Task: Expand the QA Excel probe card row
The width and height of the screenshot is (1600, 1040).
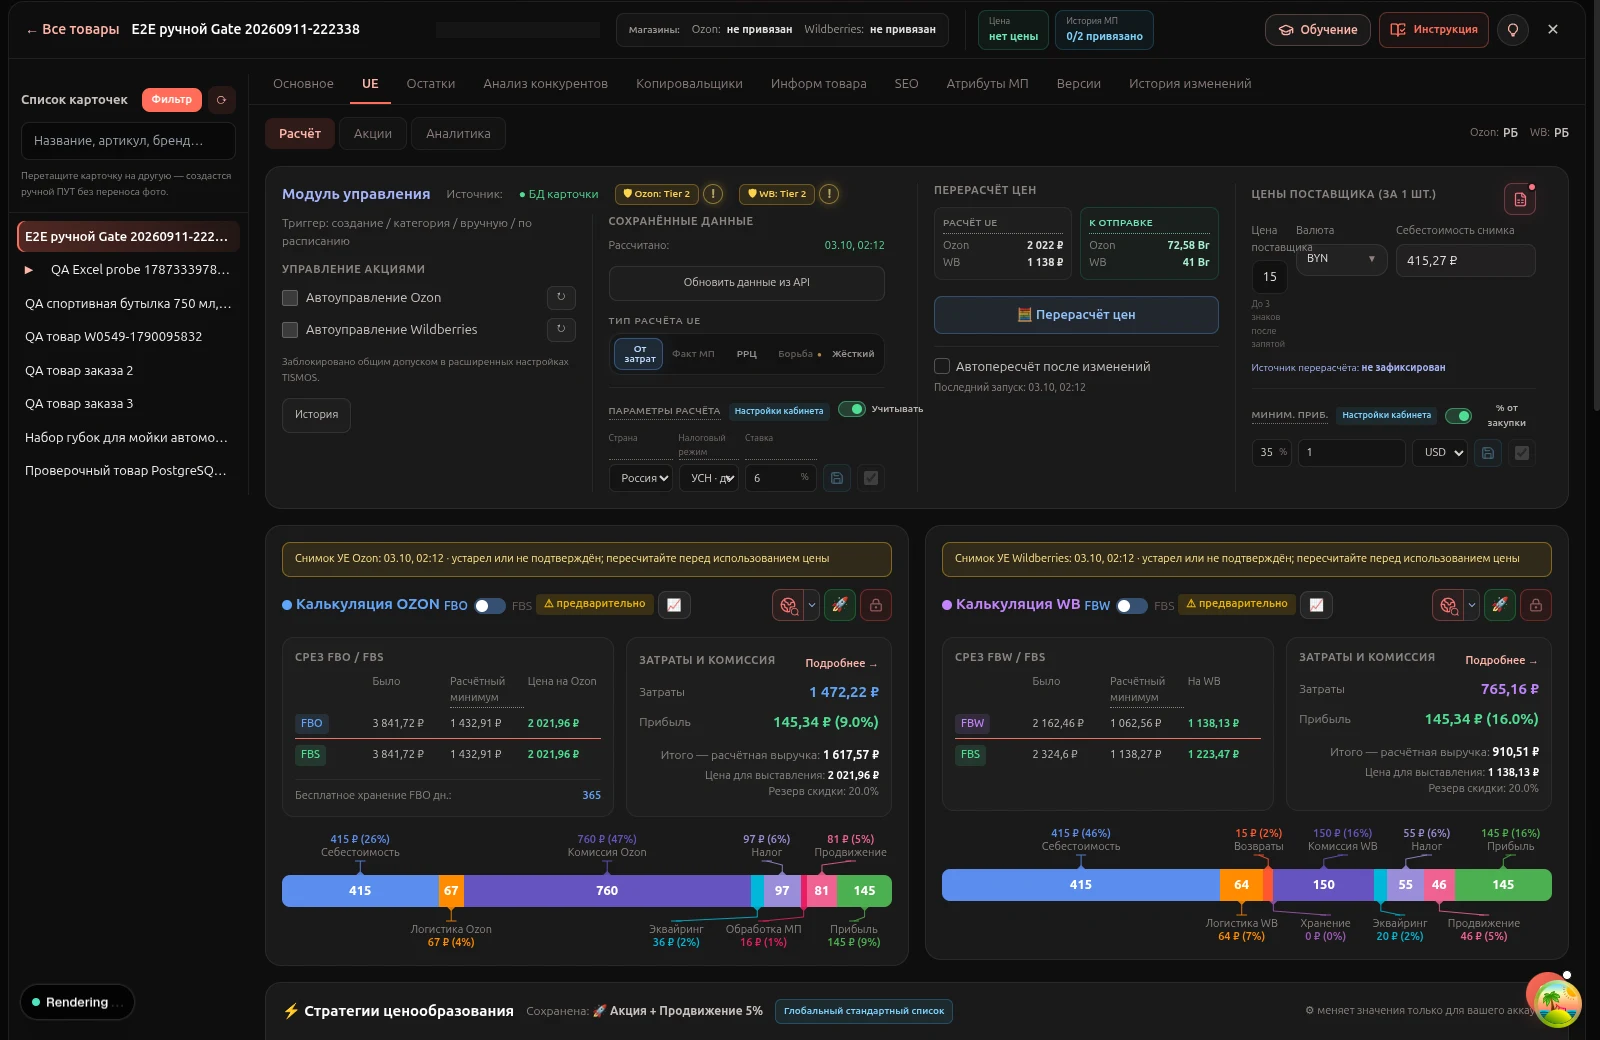Action: [x=29, y=270]
